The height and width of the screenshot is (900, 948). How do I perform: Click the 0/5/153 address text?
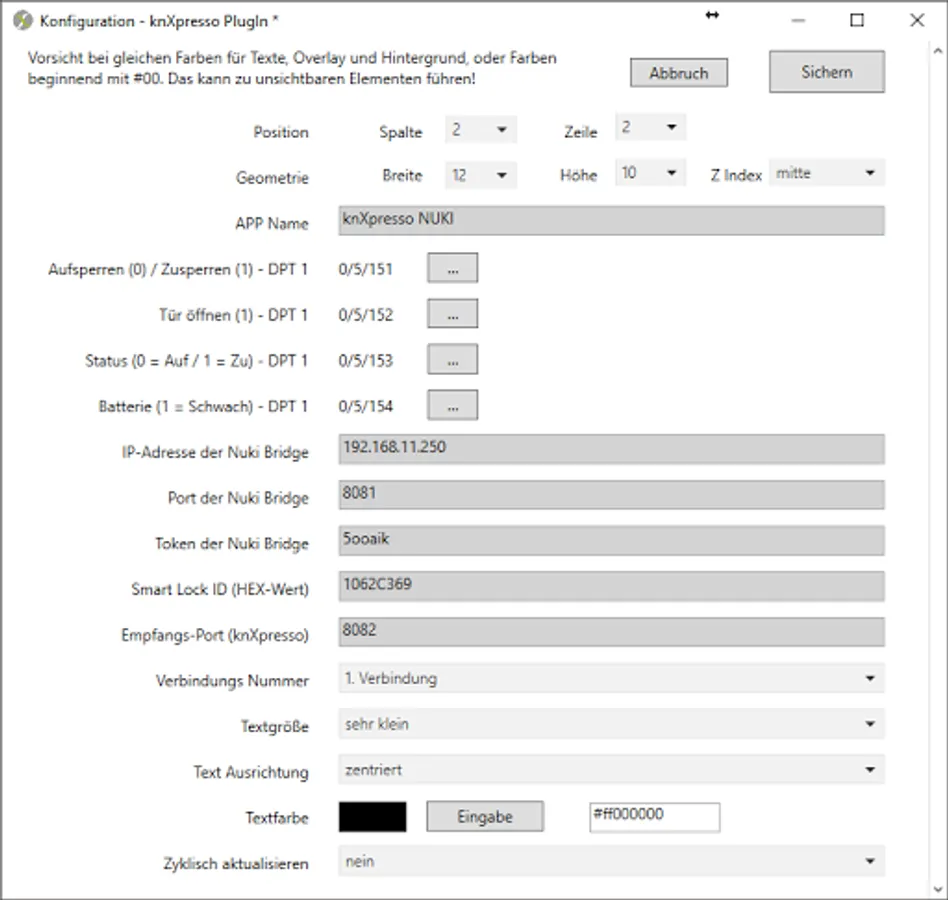click(x=365, y=361)
